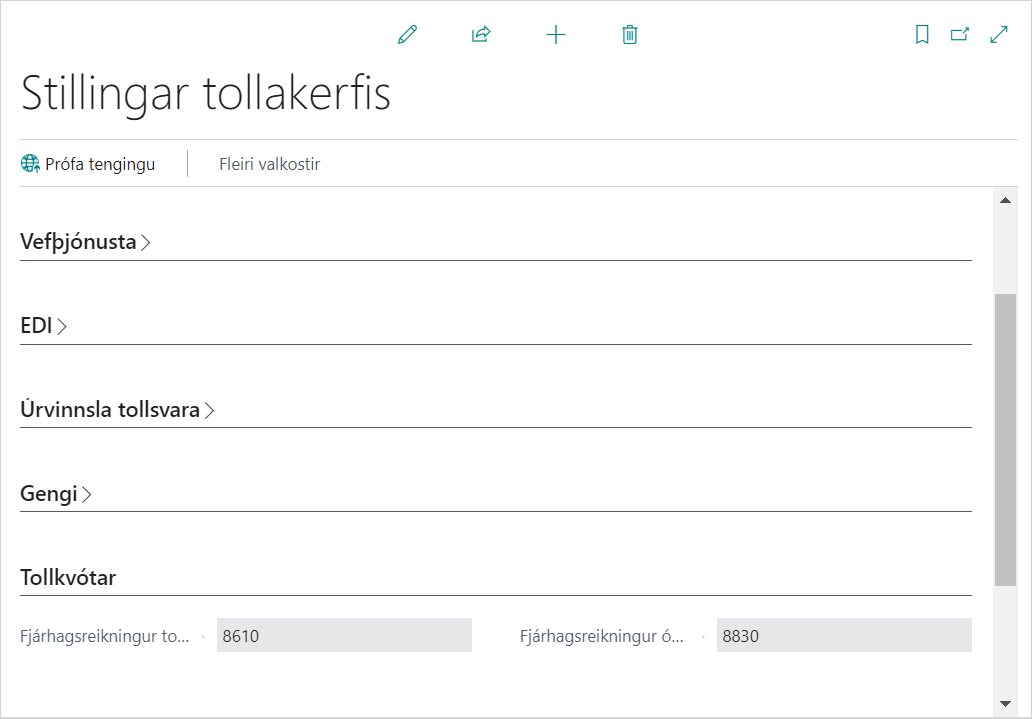Expand the Gengi section
Screen dimensions: 1032x719
56,494
